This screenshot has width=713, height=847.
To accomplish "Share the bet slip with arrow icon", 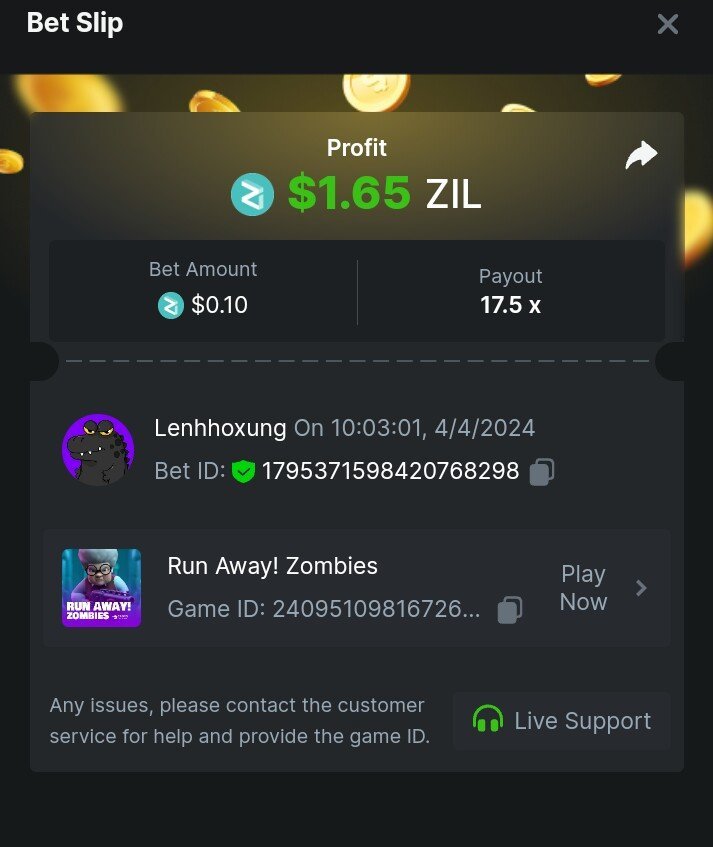I will tap(641, 155).
